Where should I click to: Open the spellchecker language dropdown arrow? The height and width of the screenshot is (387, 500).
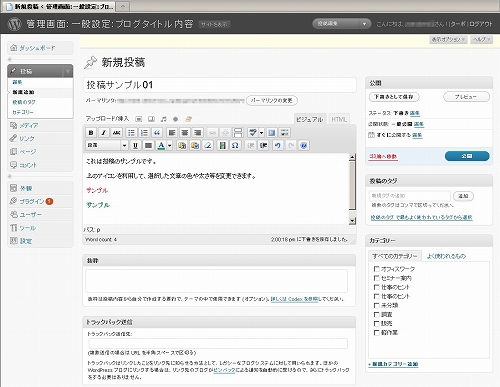click(x=261, y=133)
